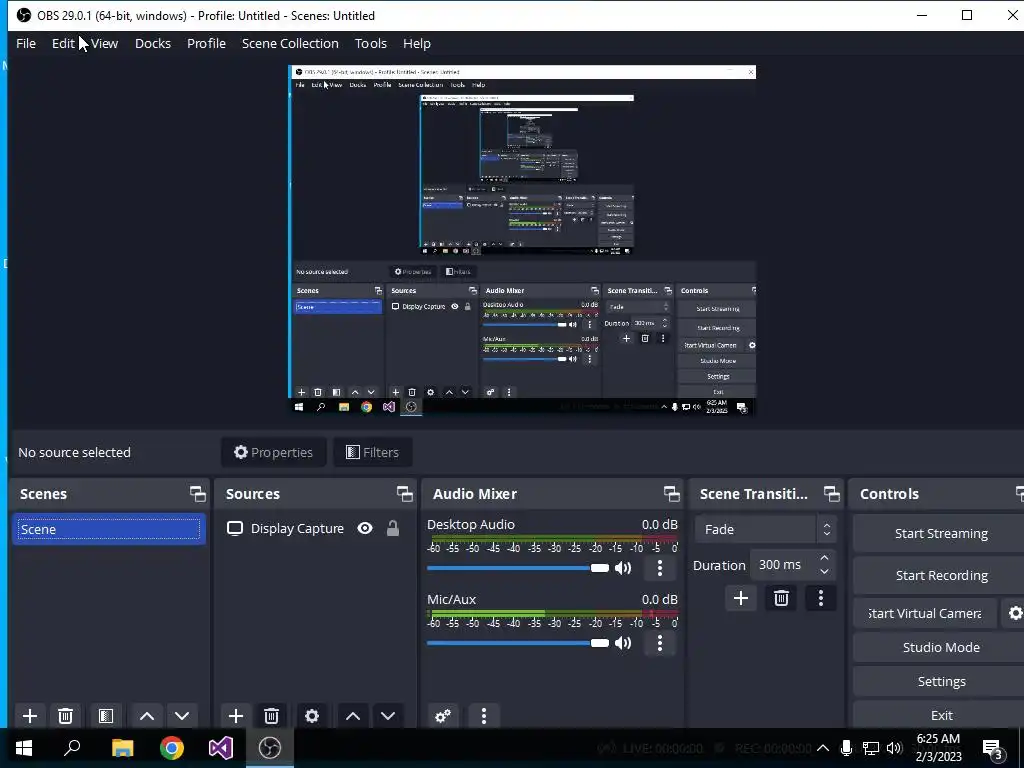Open system volume tray icon

point(894,748)
